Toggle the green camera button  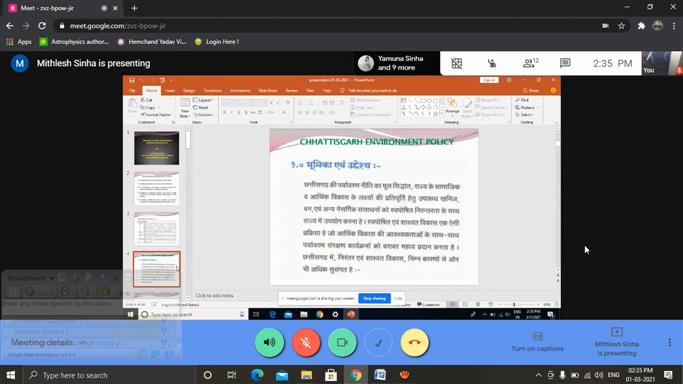(x=342, y=343)
